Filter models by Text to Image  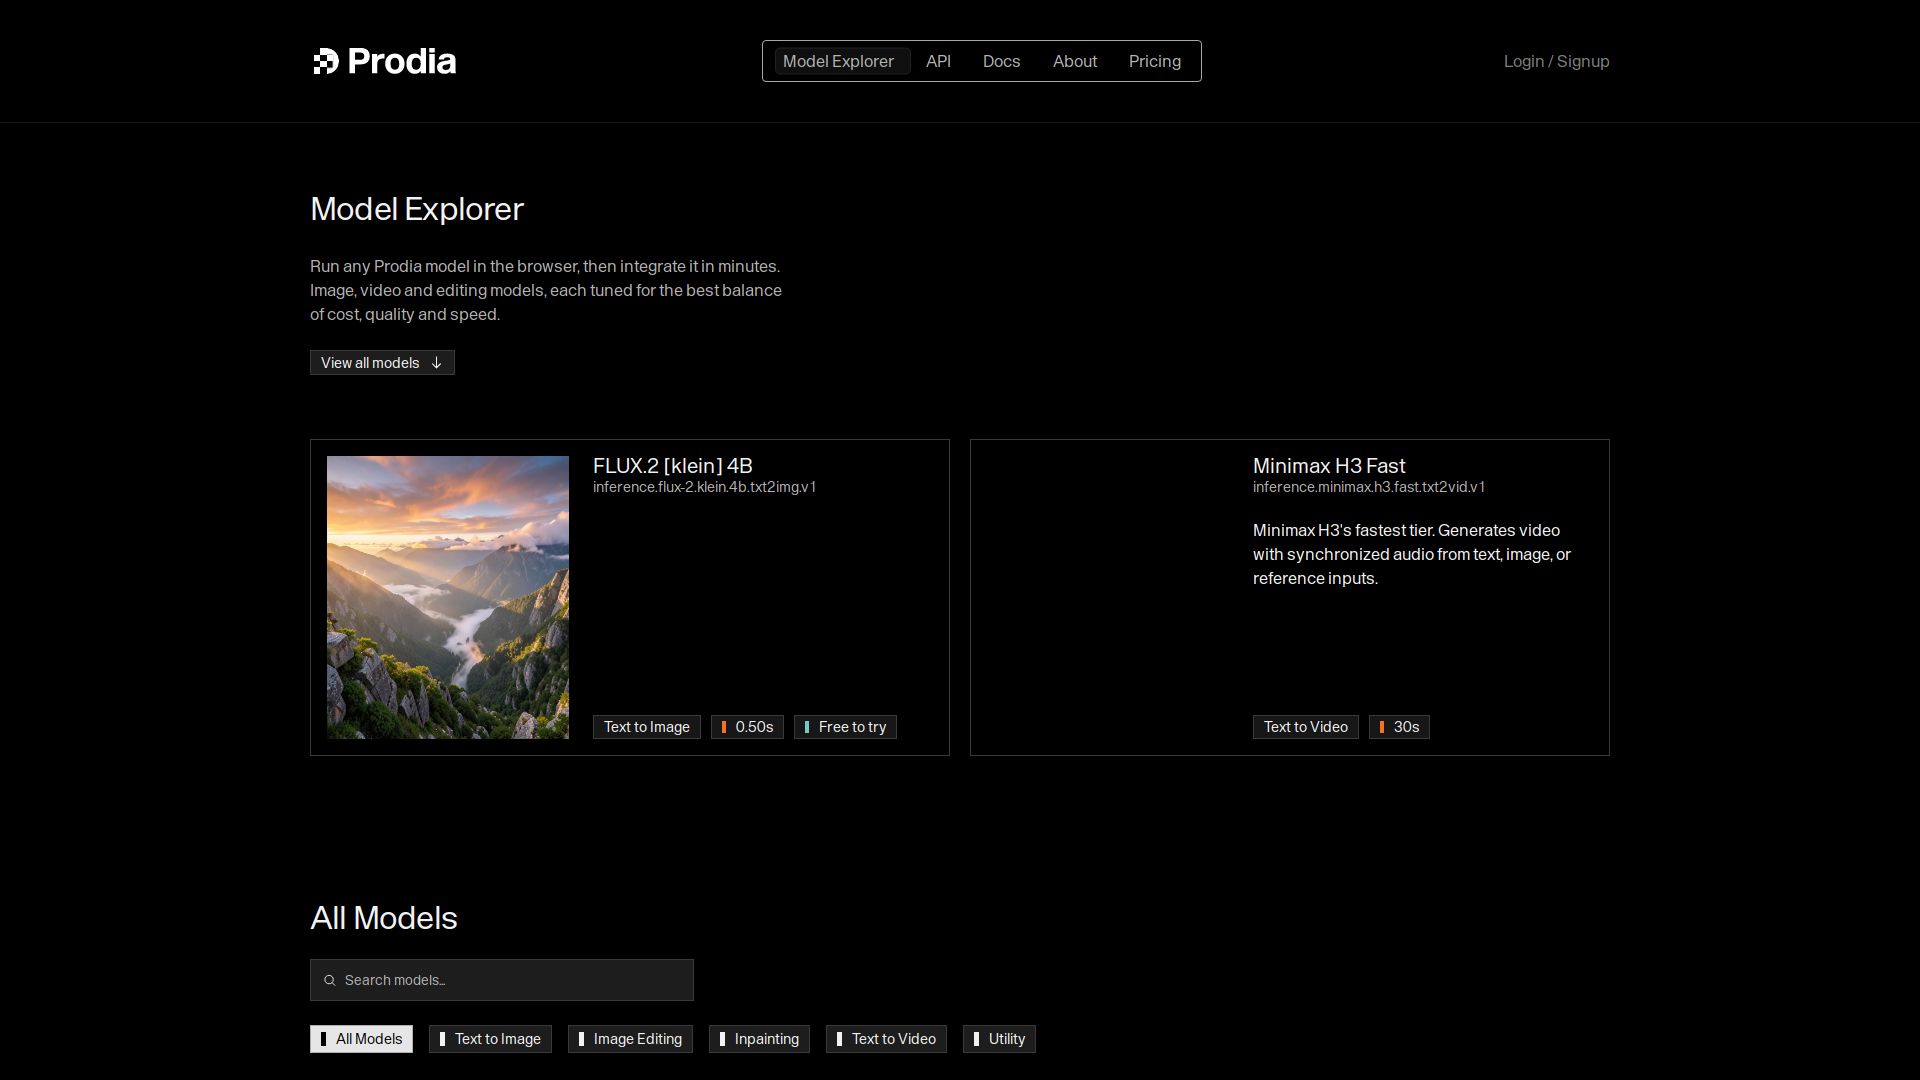[x=490, y=1039]
